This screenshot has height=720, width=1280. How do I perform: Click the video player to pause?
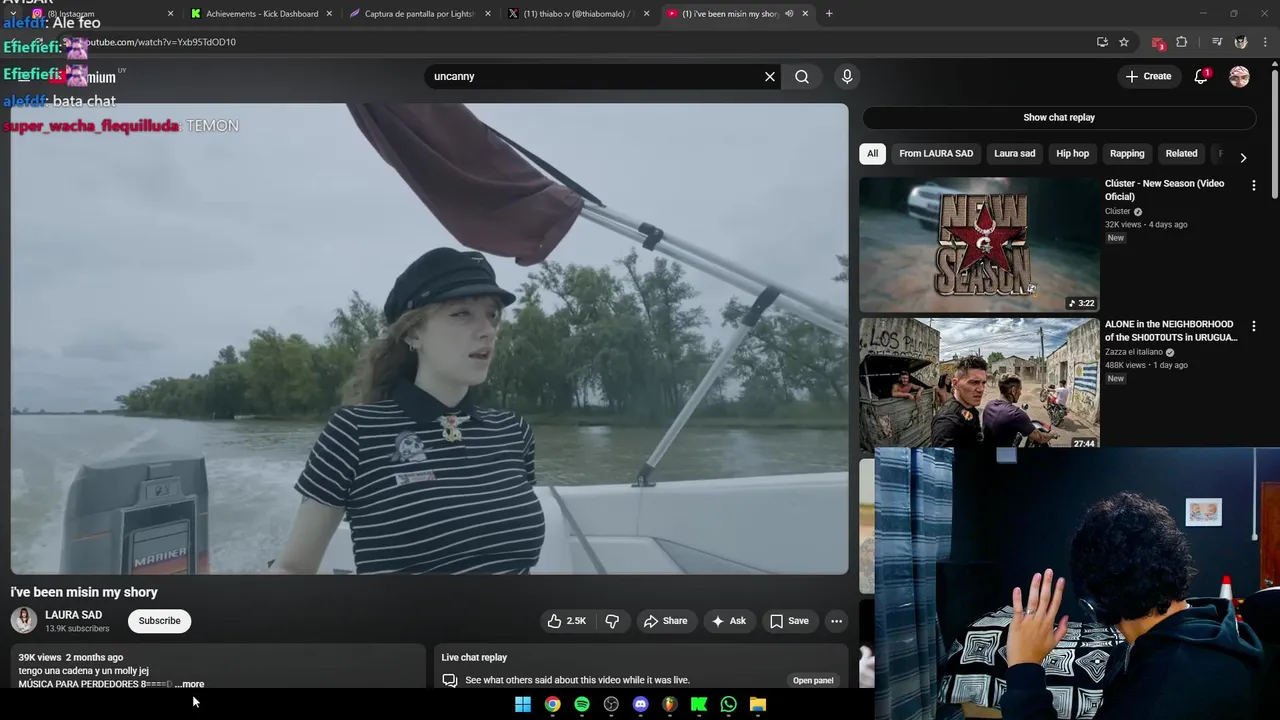point(429,339)
